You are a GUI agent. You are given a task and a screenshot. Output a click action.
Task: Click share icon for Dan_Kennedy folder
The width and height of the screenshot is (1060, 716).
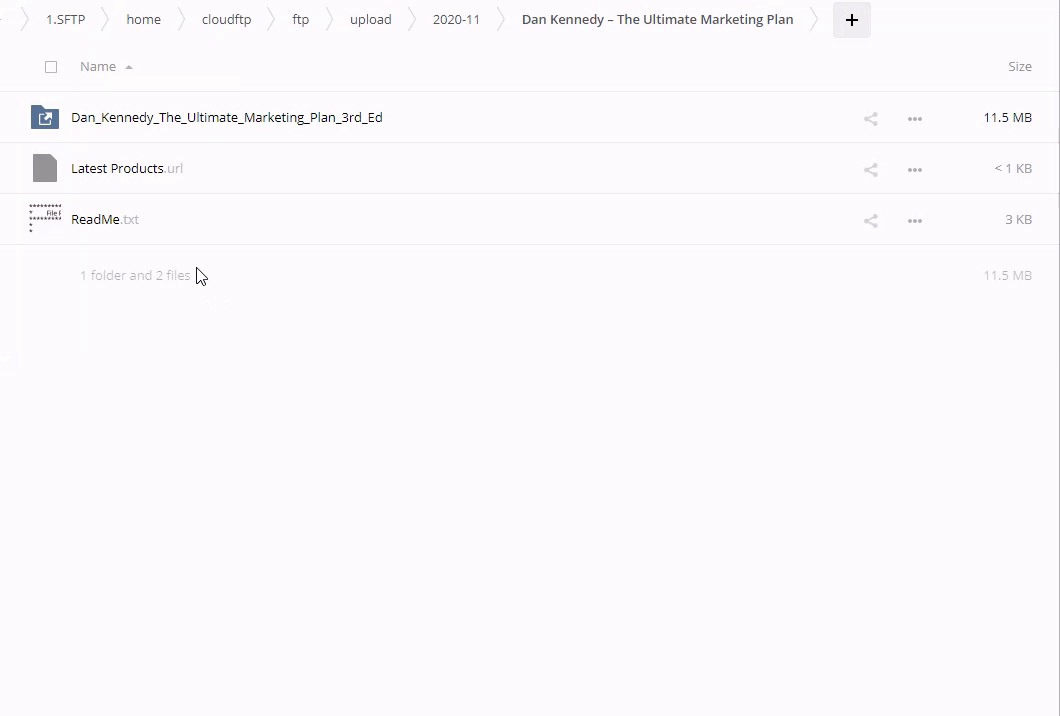870,118
